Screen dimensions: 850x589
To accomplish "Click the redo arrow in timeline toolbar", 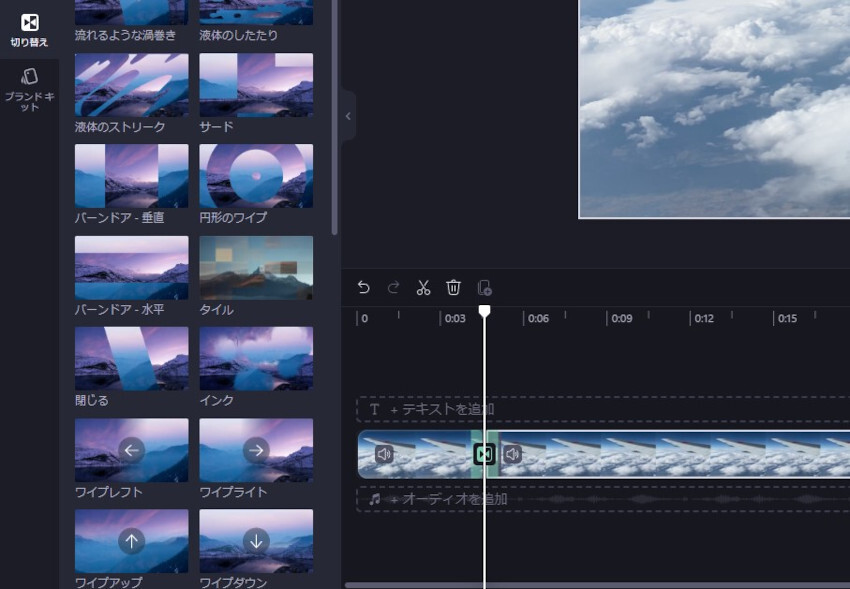I will click(393, 288).
